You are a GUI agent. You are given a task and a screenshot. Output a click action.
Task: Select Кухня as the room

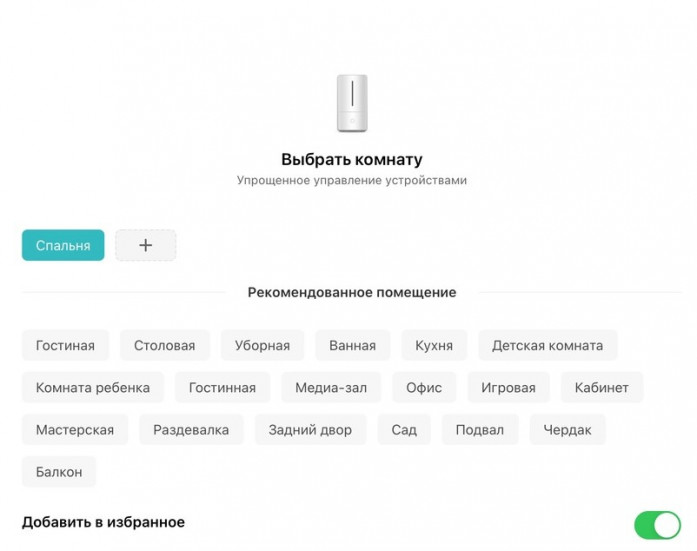[434, 346]
